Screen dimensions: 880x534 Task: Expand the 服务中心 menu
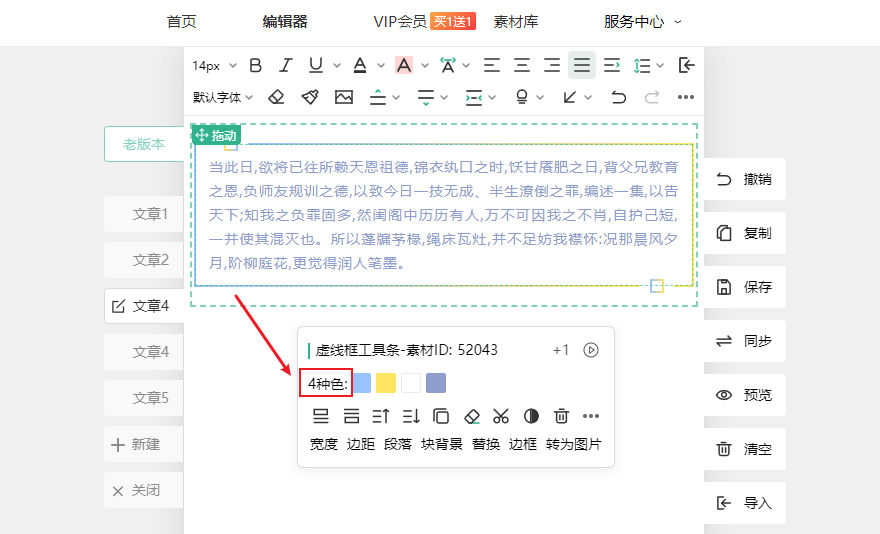[642, 22]
